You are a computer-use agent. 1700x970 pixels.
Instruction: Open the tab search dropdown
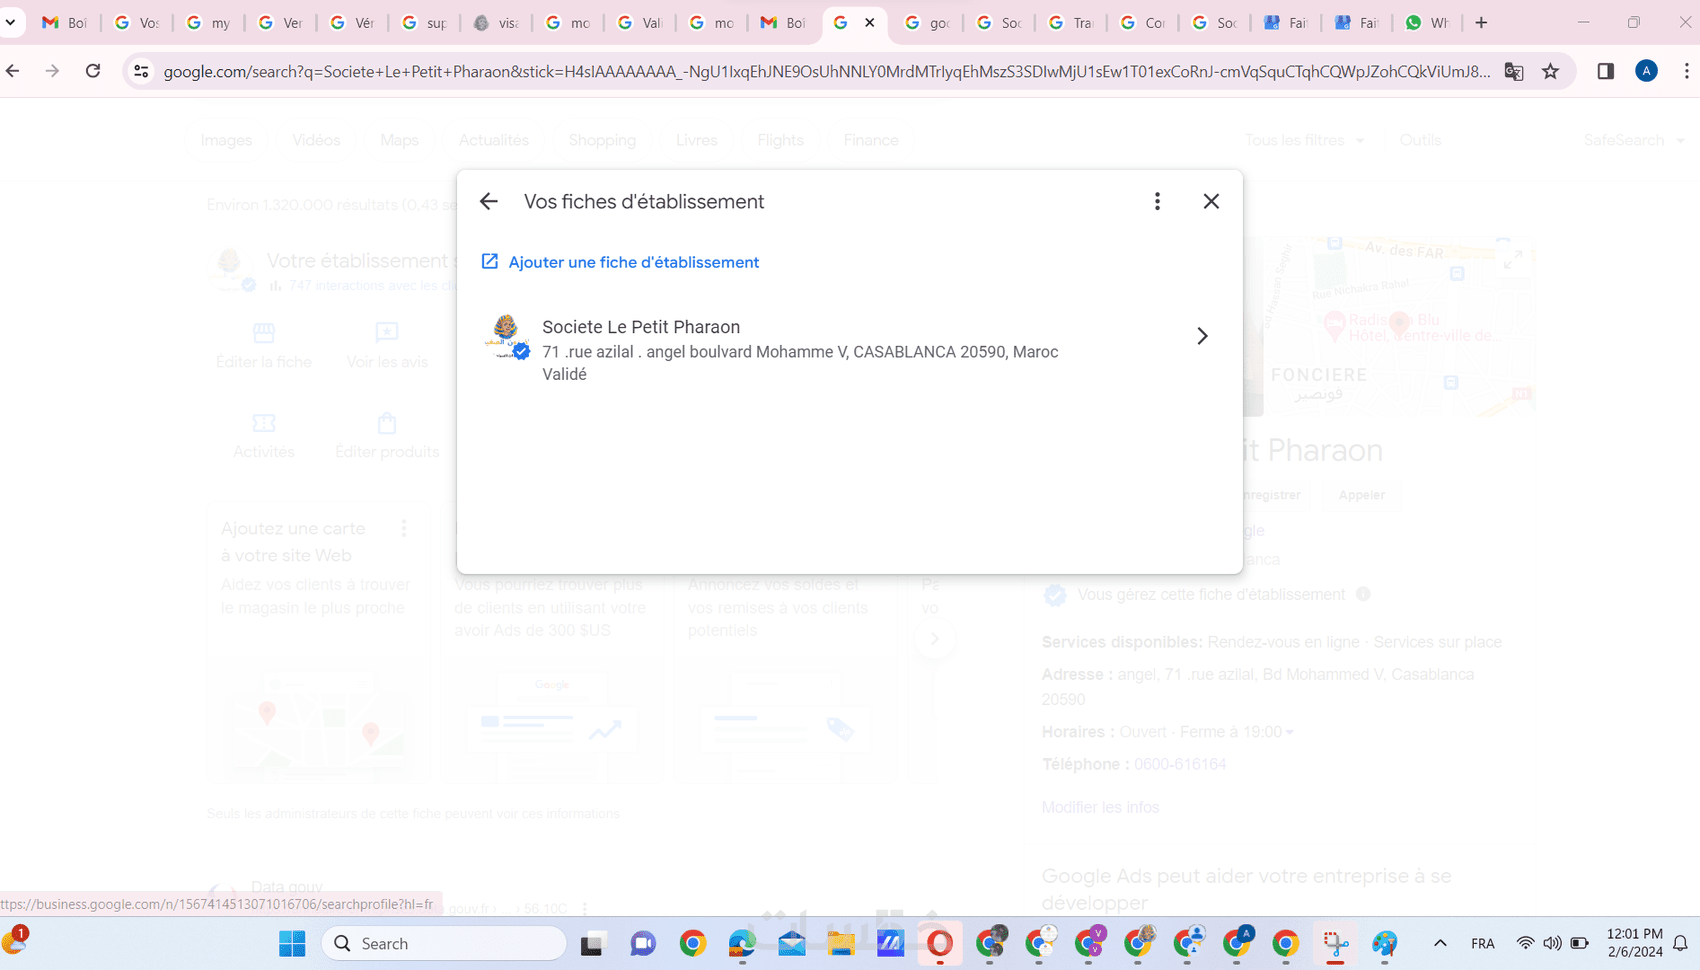click(x=10, y=22)
